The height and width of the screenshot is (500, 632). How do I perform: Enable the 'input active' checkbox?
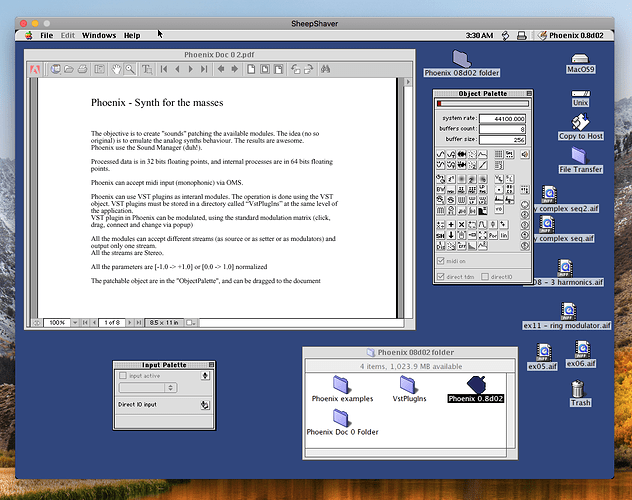(x=123, y=376)
